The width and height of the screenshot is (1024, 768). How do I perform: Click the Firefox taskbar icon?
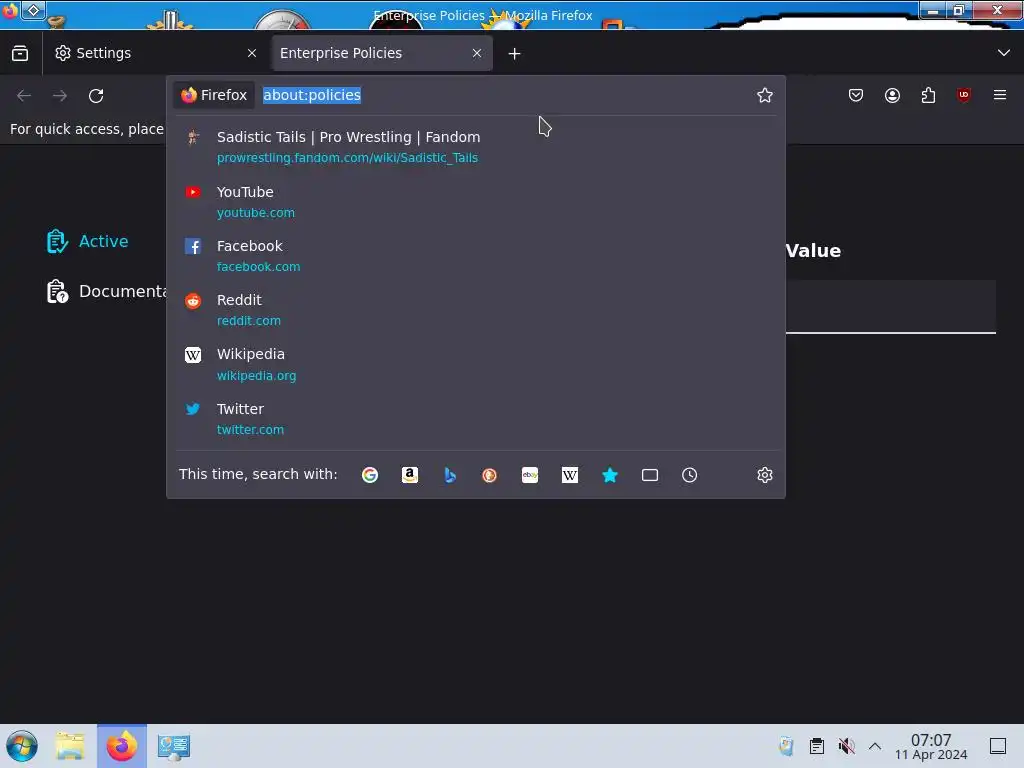[x=122, y=746]
